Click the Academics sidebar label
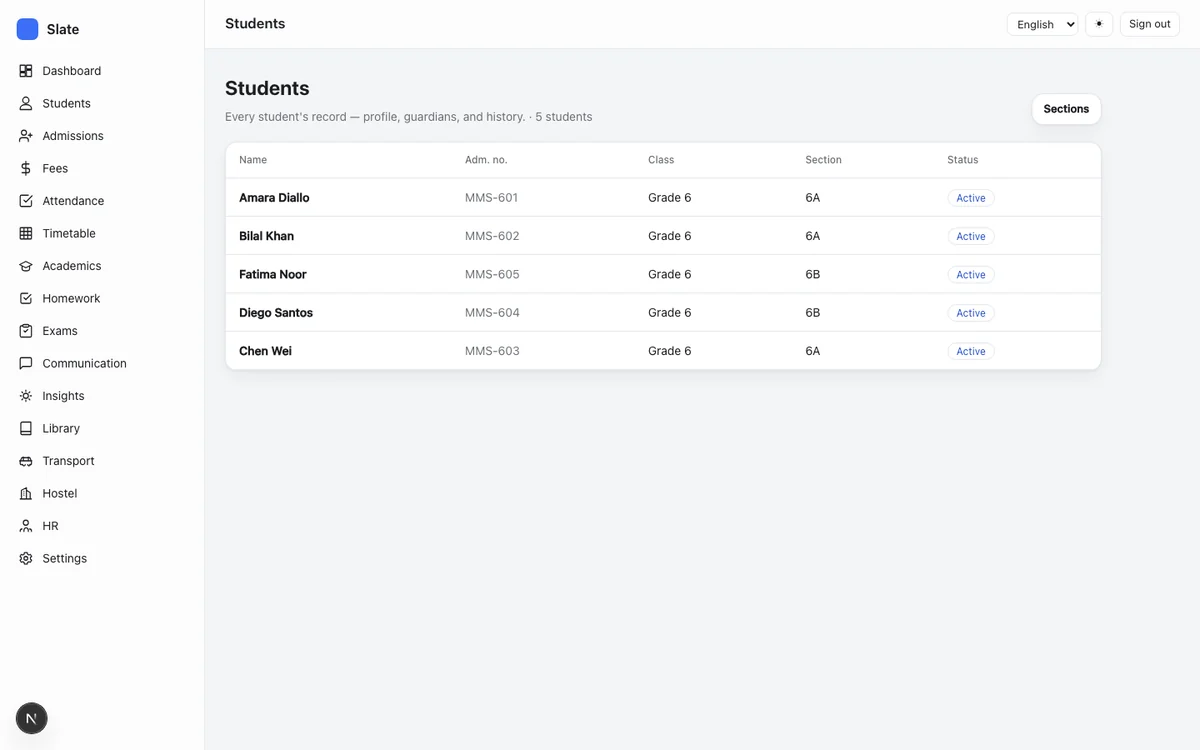1200x750 pixels. click(x=72, y=266)
